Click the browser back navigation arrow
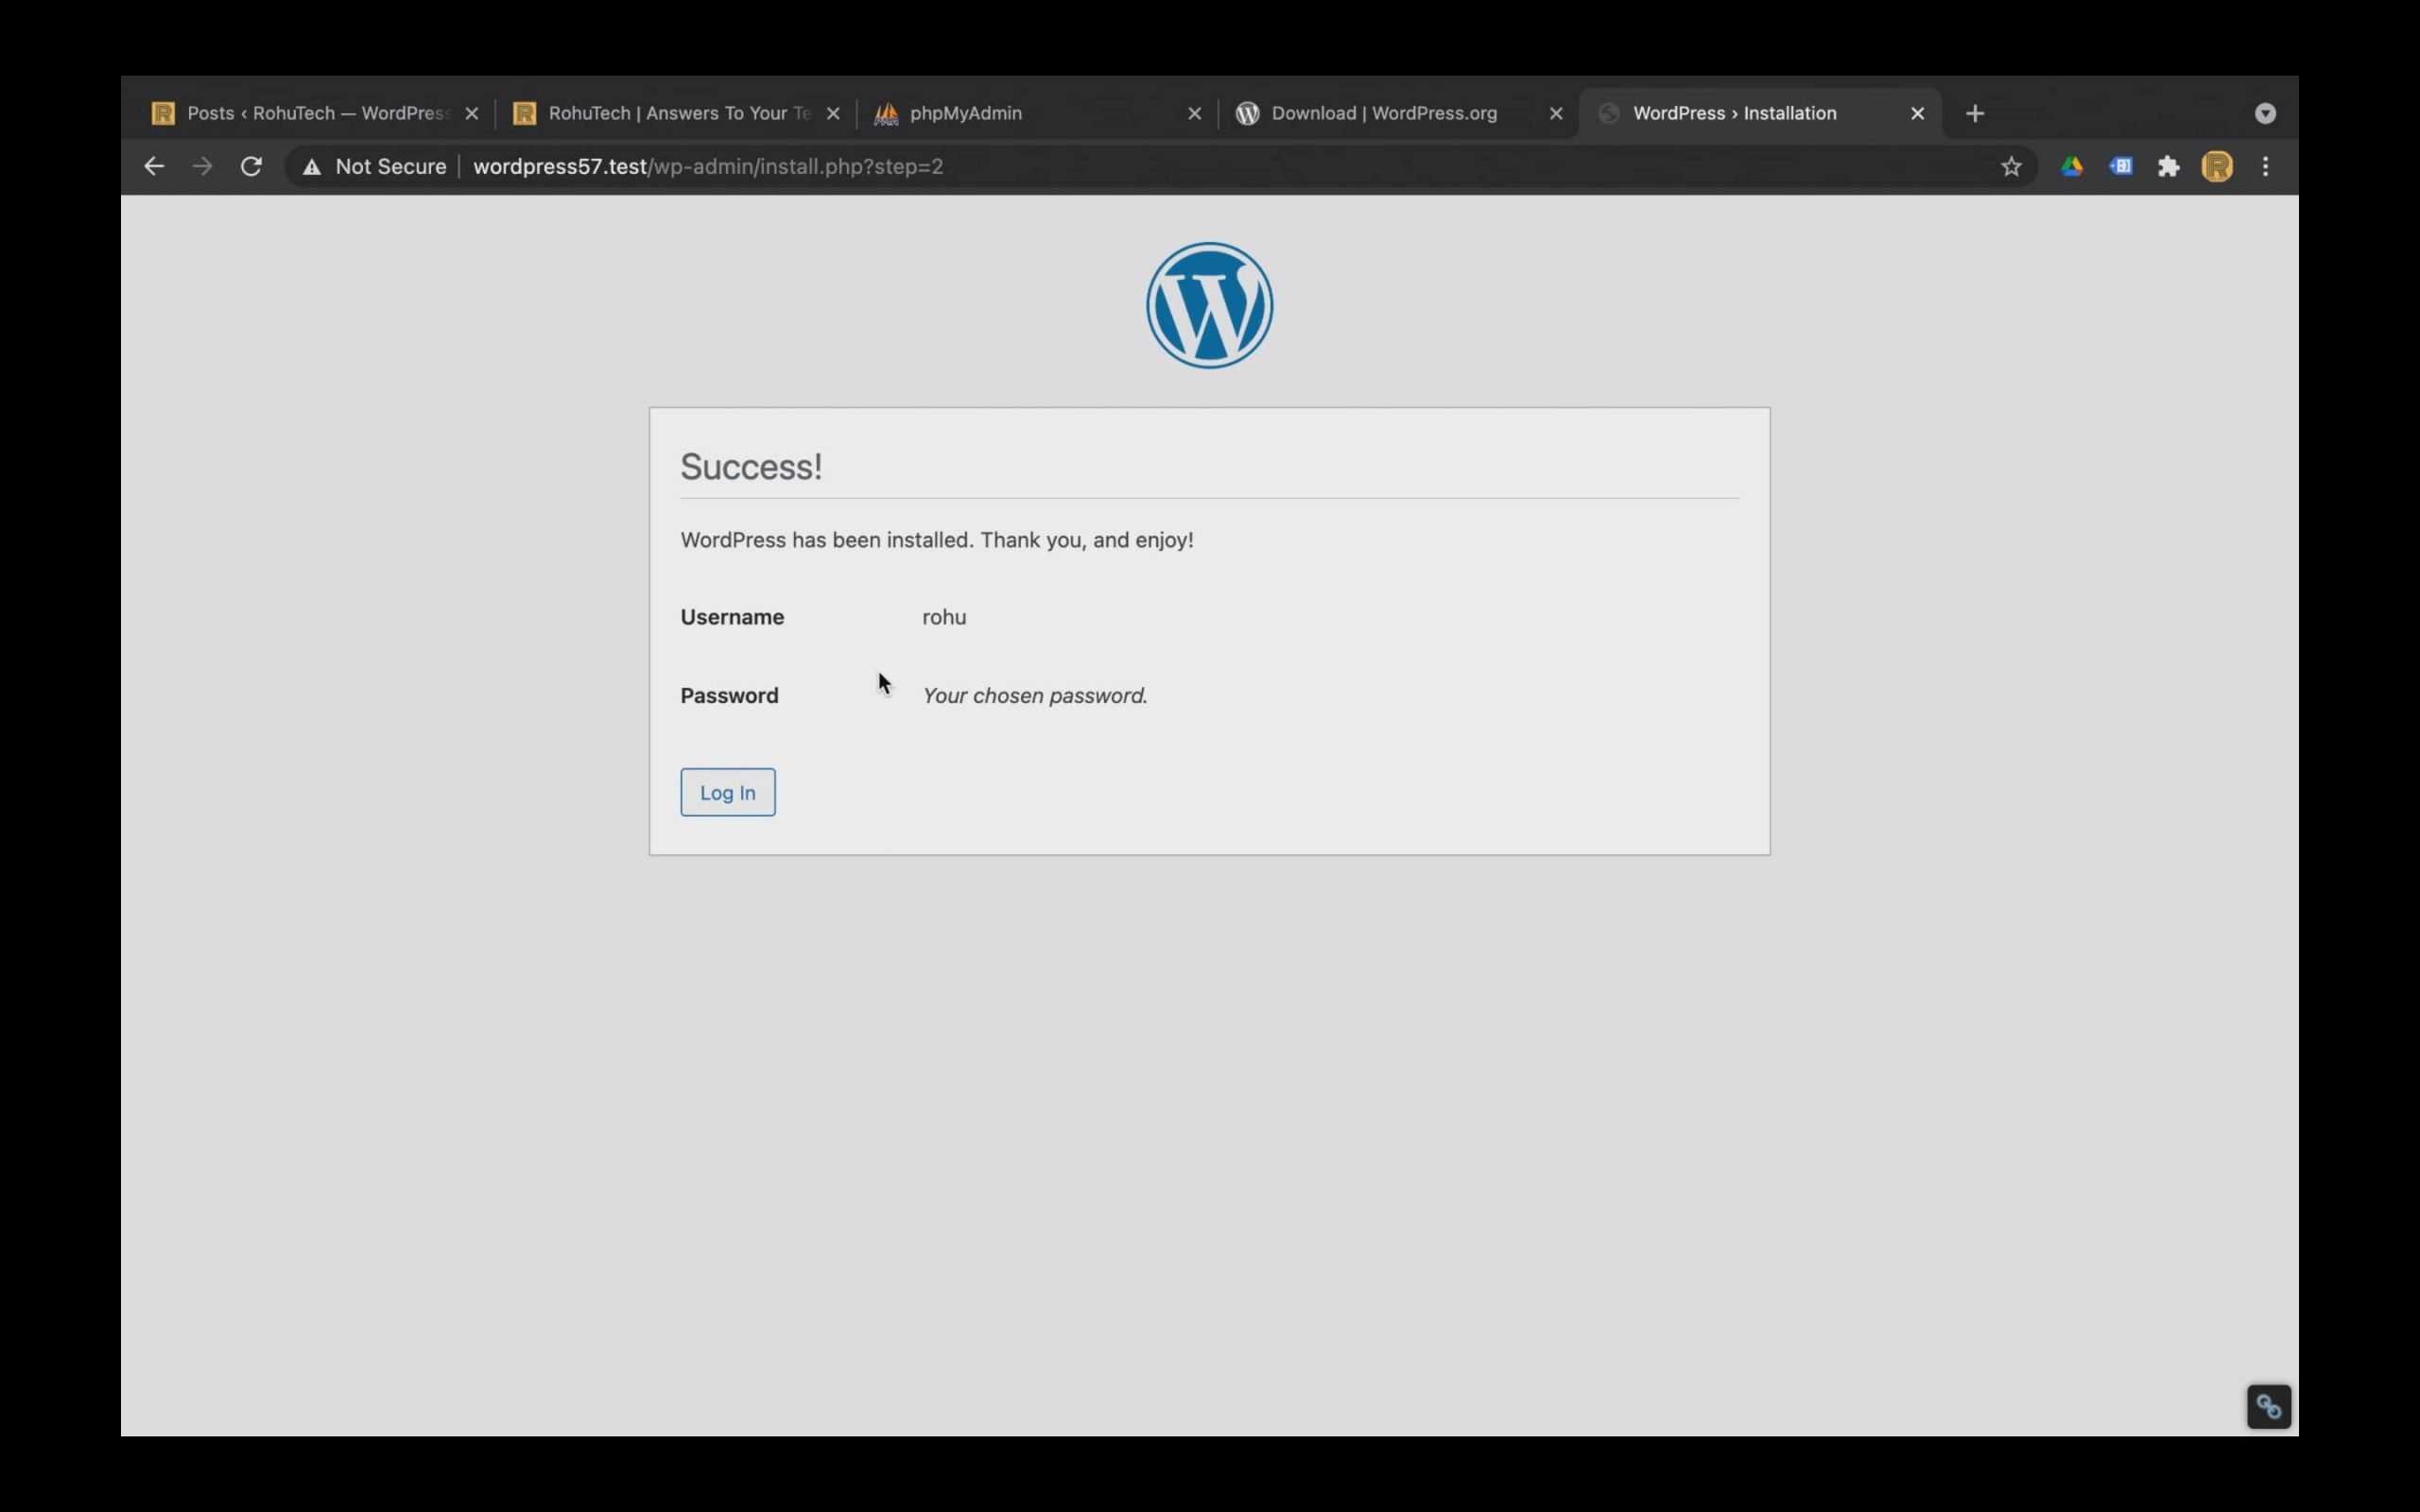The height and width of the screenshot is (1512, 2420). click(x=155, y=165)
